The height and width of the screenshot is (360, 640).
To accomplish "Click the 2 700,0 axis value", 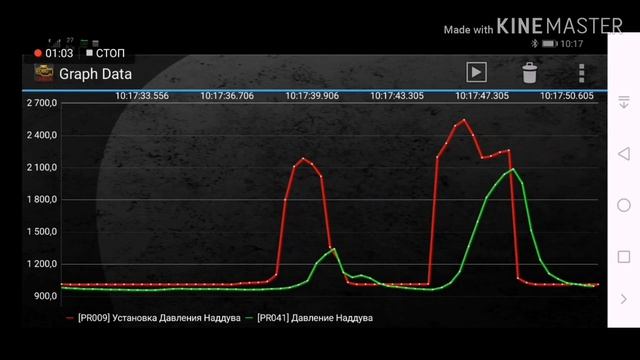I will (42, 103).
